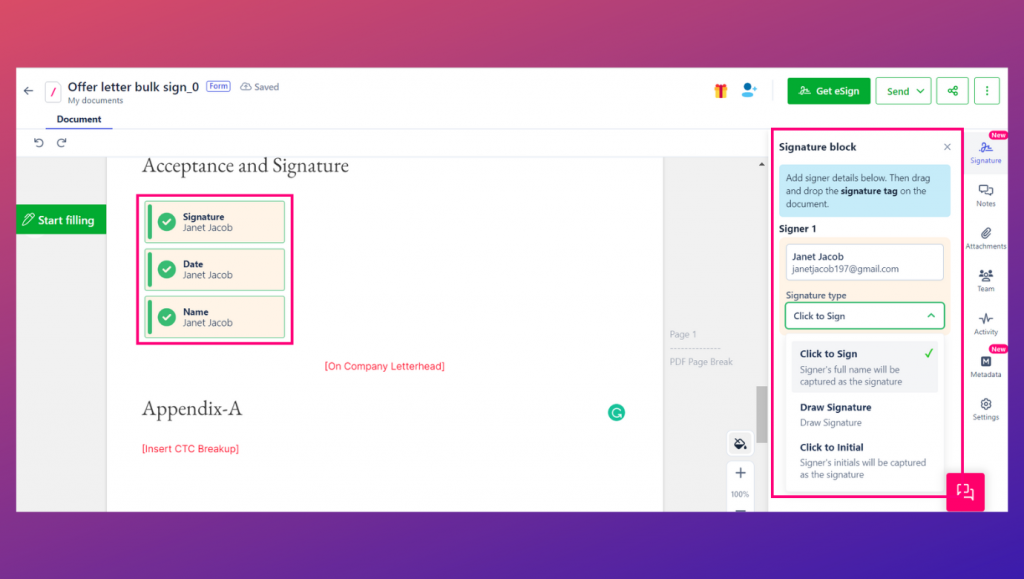Select the Draw Signature option
The image size is (1024, 579).
tap(864, 415)
